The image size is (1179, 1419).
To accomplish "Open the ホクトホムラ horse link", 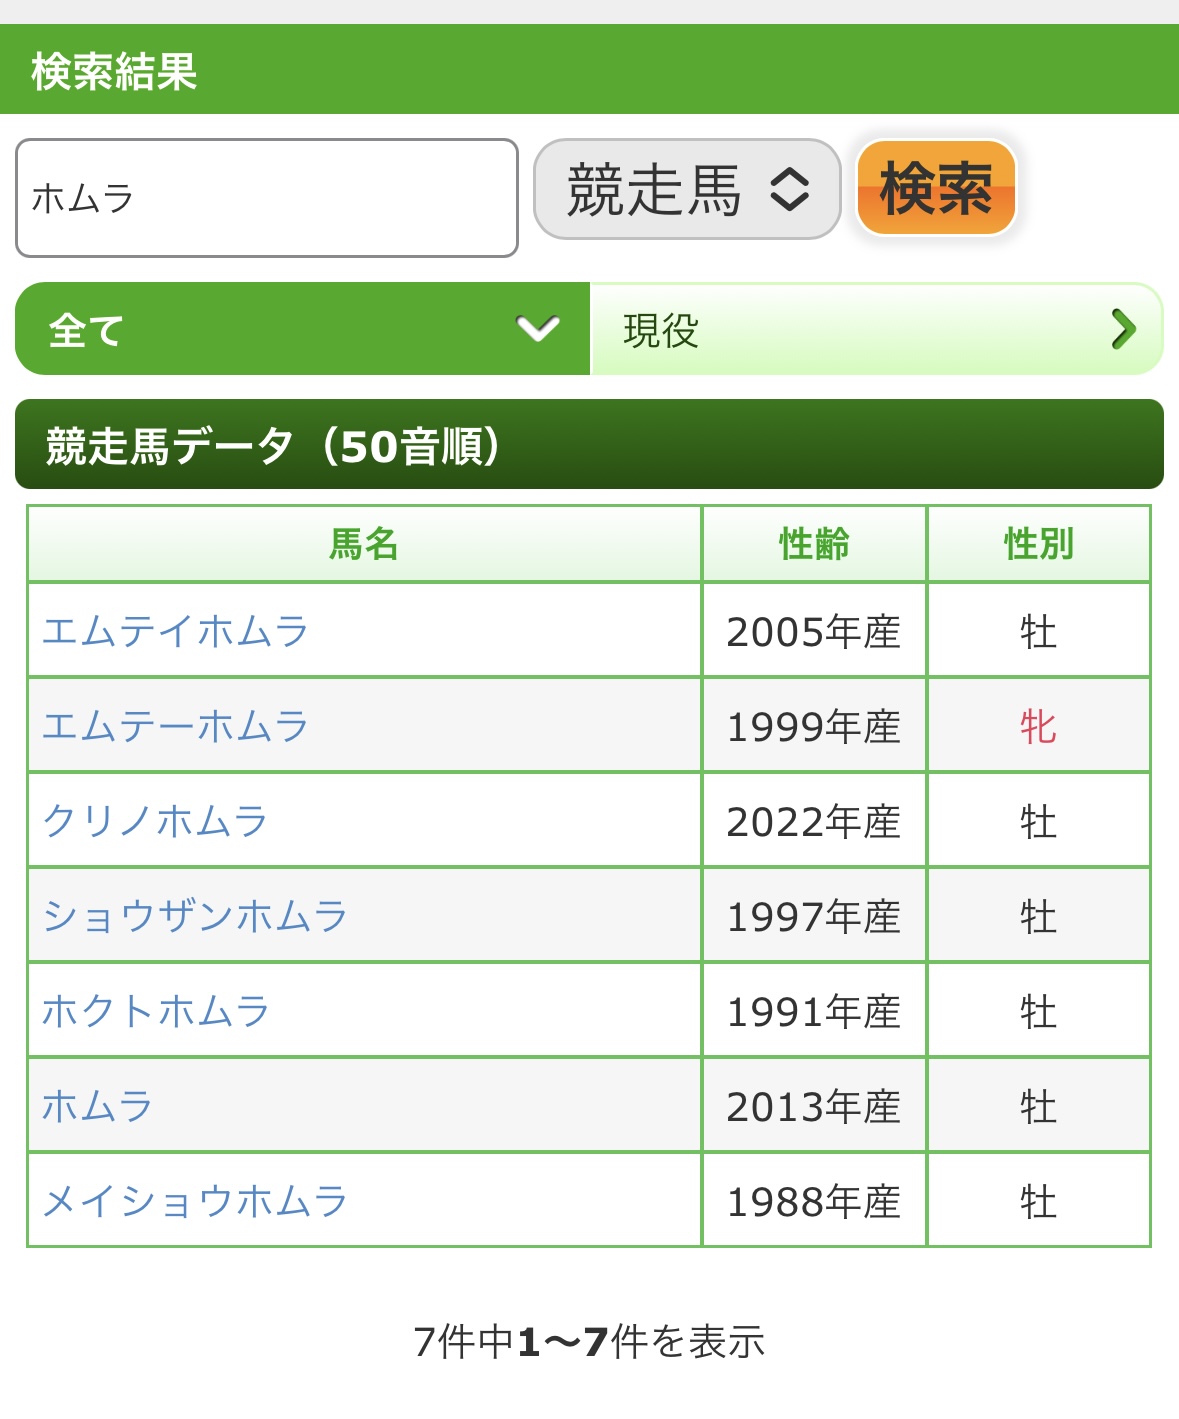I will [155, 1011].
